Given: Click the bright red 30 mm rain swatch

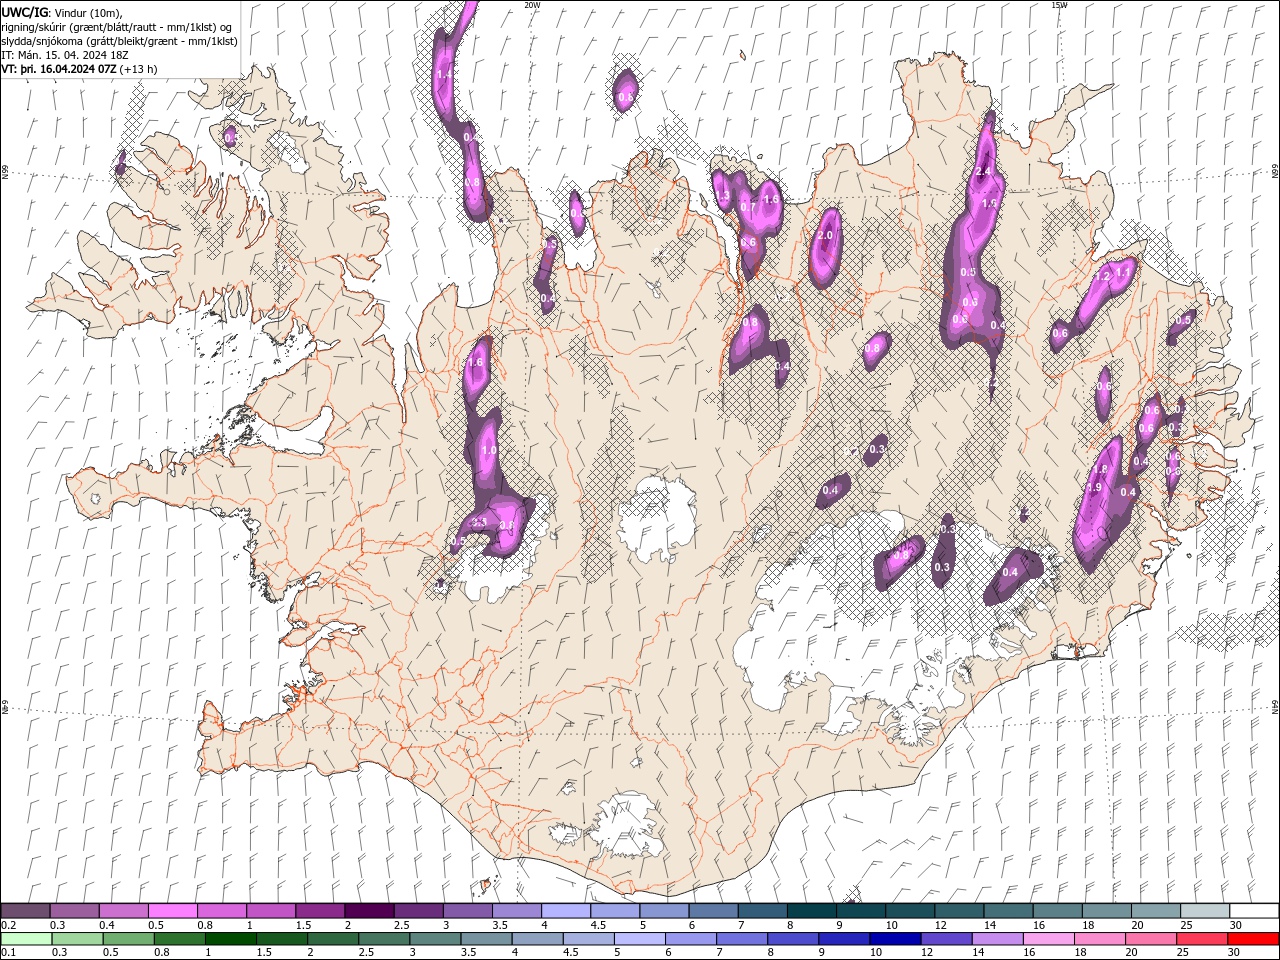Looking at the screenshot, I should 1254,939.
